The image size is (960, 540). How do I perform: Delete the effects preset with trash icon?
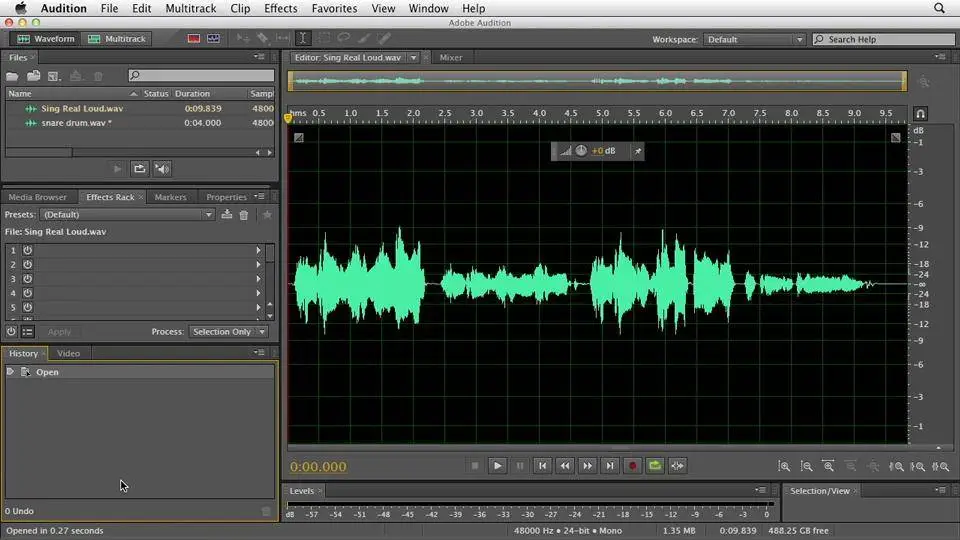click(243, 215)
